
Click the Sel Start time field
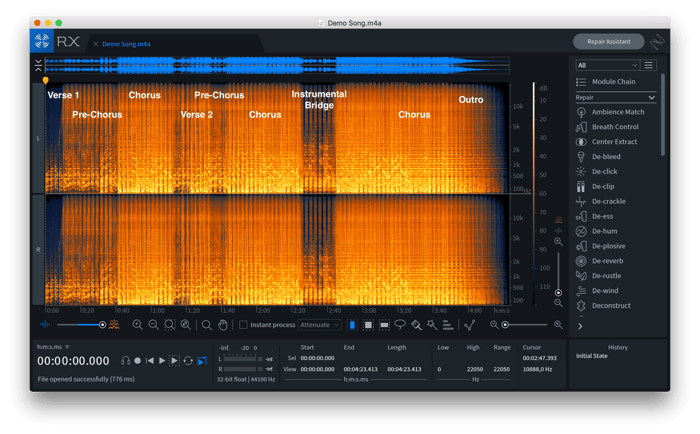[x=317, y=358]
